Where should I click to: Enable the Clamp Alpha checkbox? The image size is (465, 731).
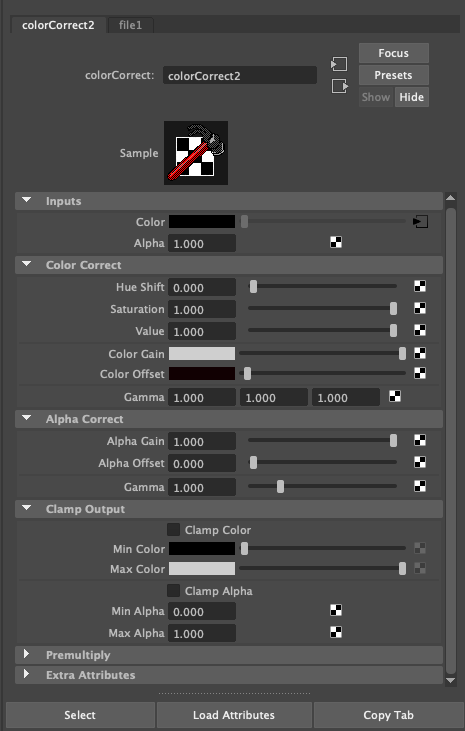coord(174,591)
